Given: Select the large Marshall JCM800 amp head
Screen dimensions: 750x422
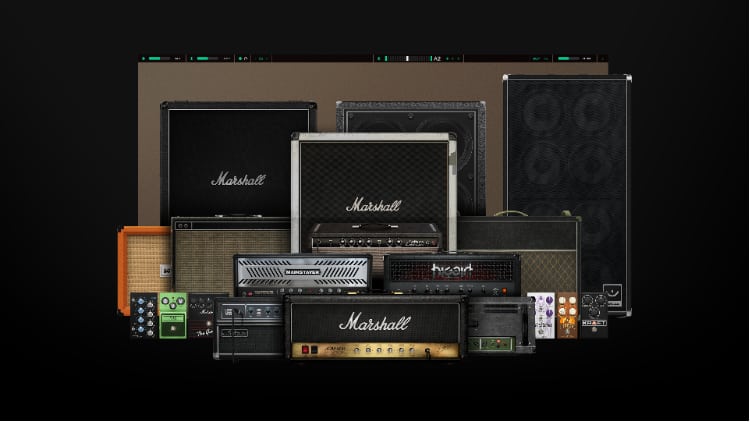Looking at the screenshot, I should [x=376, y=327].
